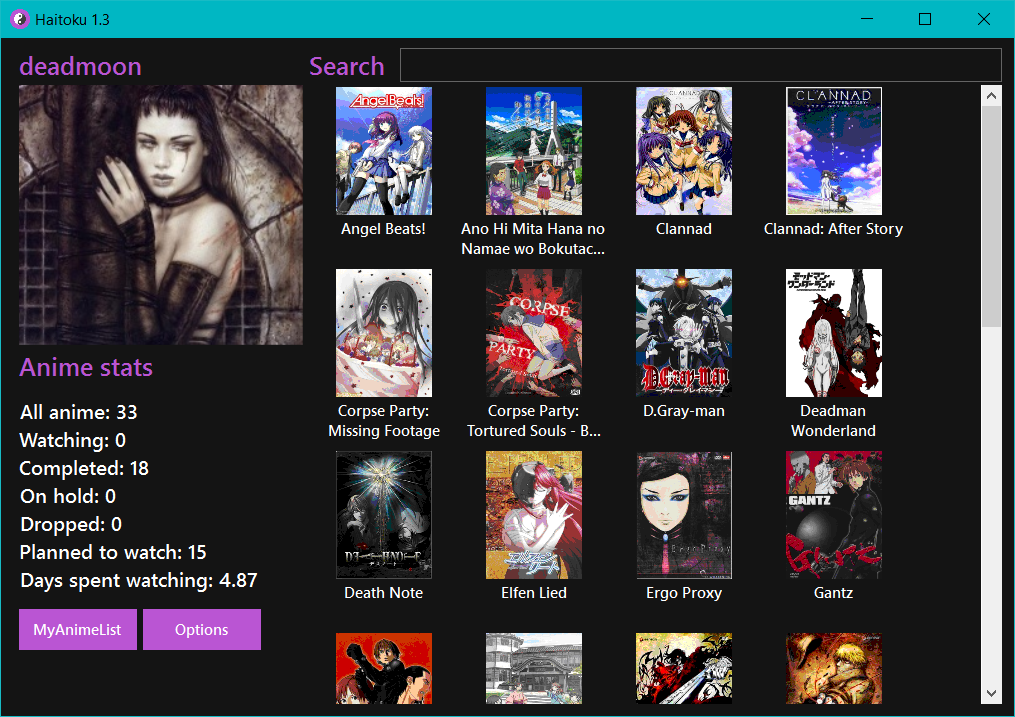1015x717 pixels.
Task: Click the All anime: 33 stat
Action: [x=78, y=412]
